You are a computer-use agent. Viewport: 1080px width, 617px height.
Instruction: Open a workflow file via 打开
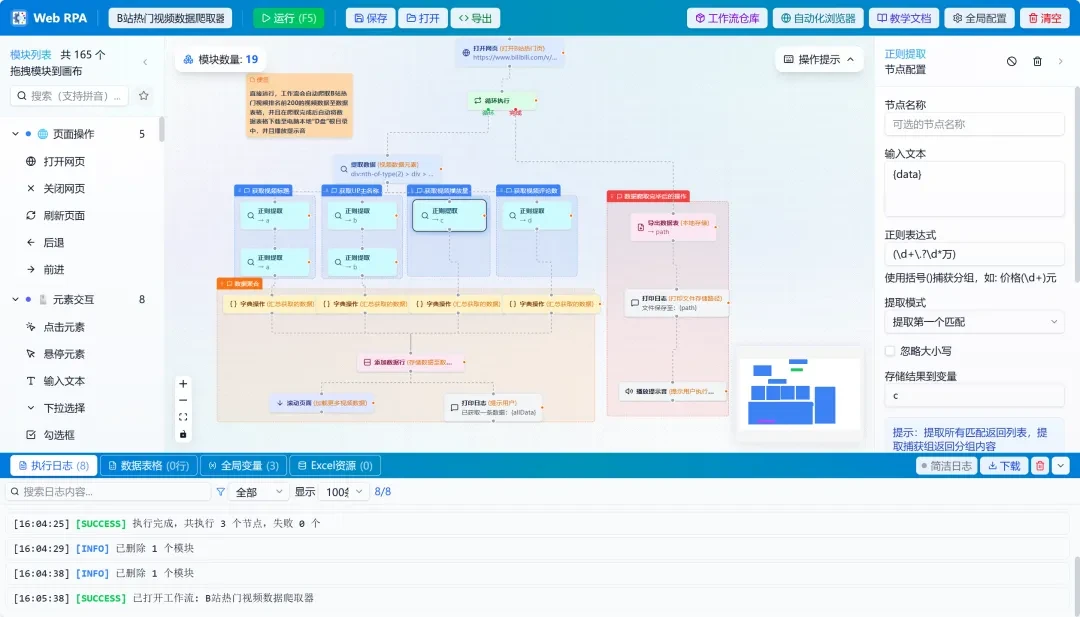click(x=423, y=19)
